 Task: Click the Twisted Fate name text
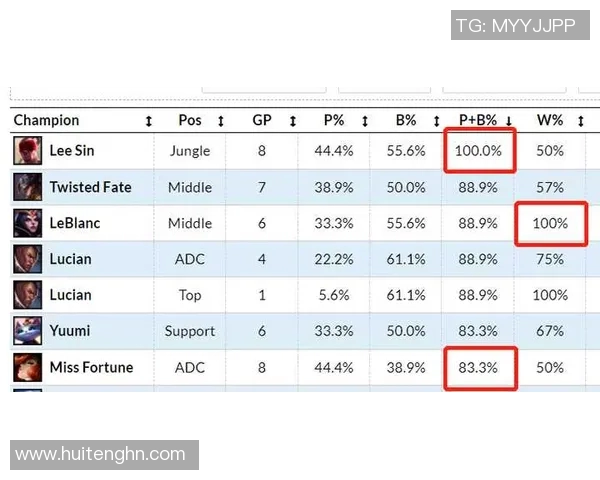[91, 187]
